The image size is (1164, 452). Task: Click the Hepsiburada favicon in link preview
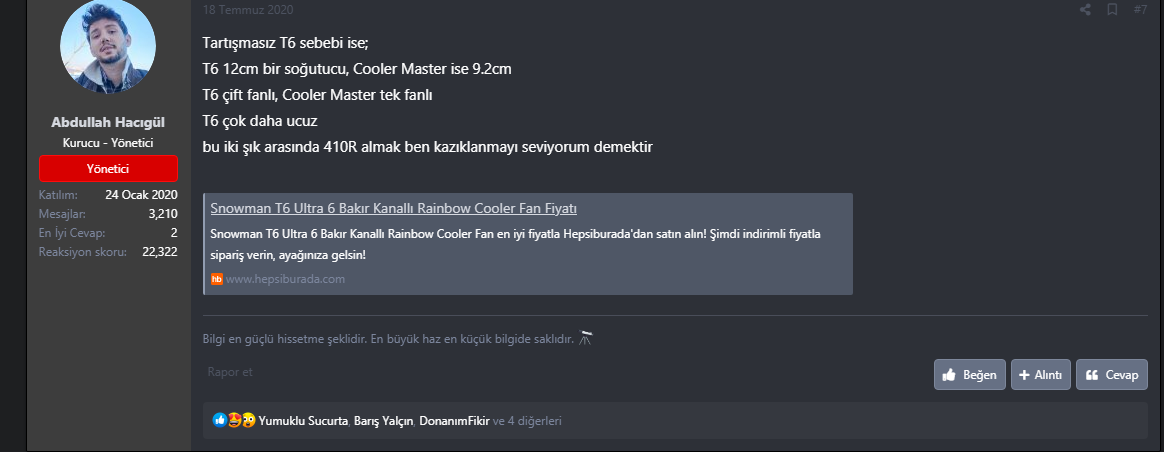click(216, 279)
